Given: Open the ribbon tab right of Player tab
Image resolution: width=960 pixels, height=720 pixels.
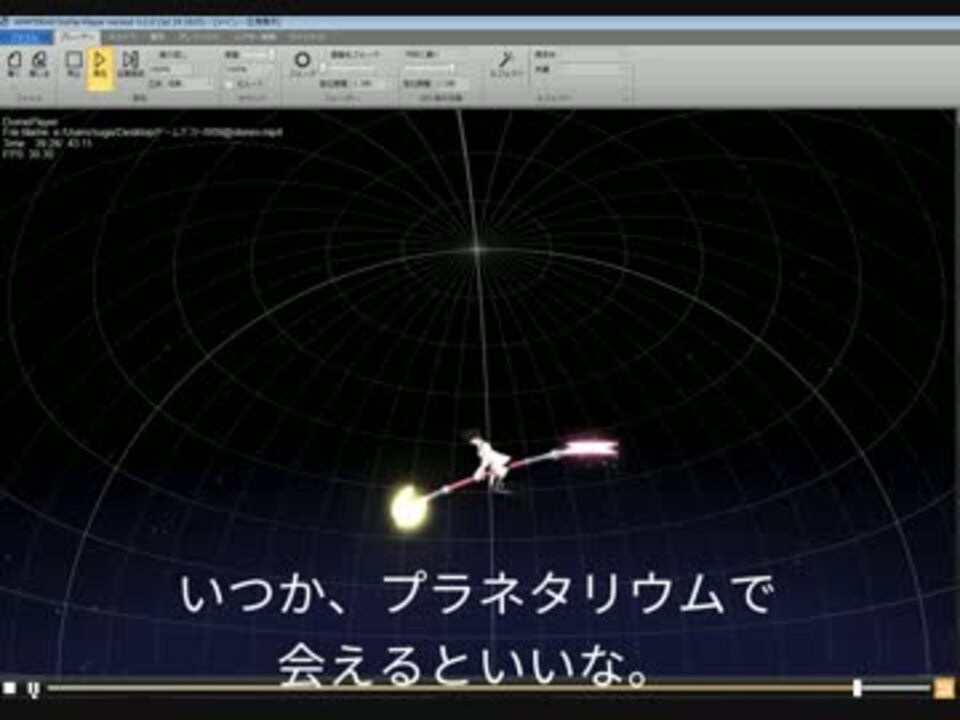Looking at the screenshot, I should coord(123,38).
